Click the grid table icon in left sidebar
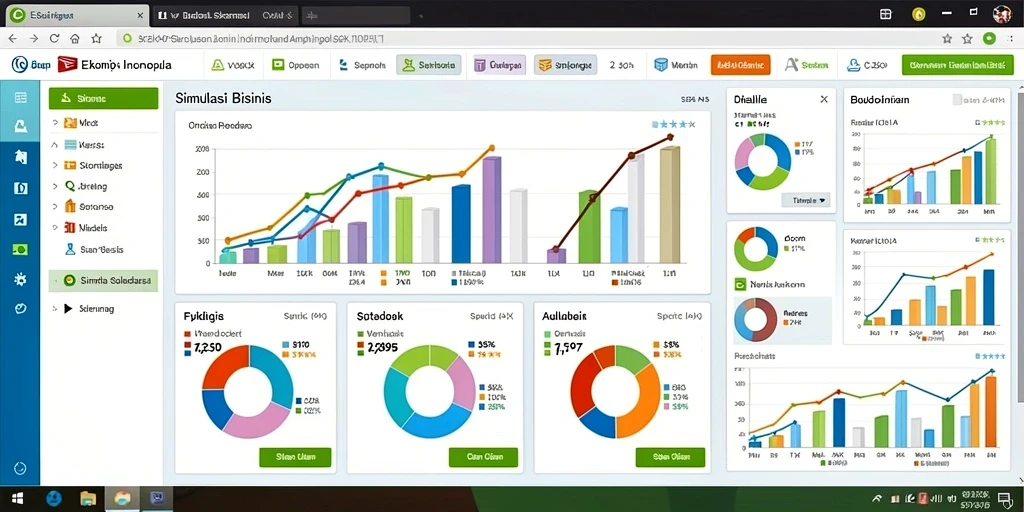Viewport: 1024px width, 512px height. (x=20, y=98)
